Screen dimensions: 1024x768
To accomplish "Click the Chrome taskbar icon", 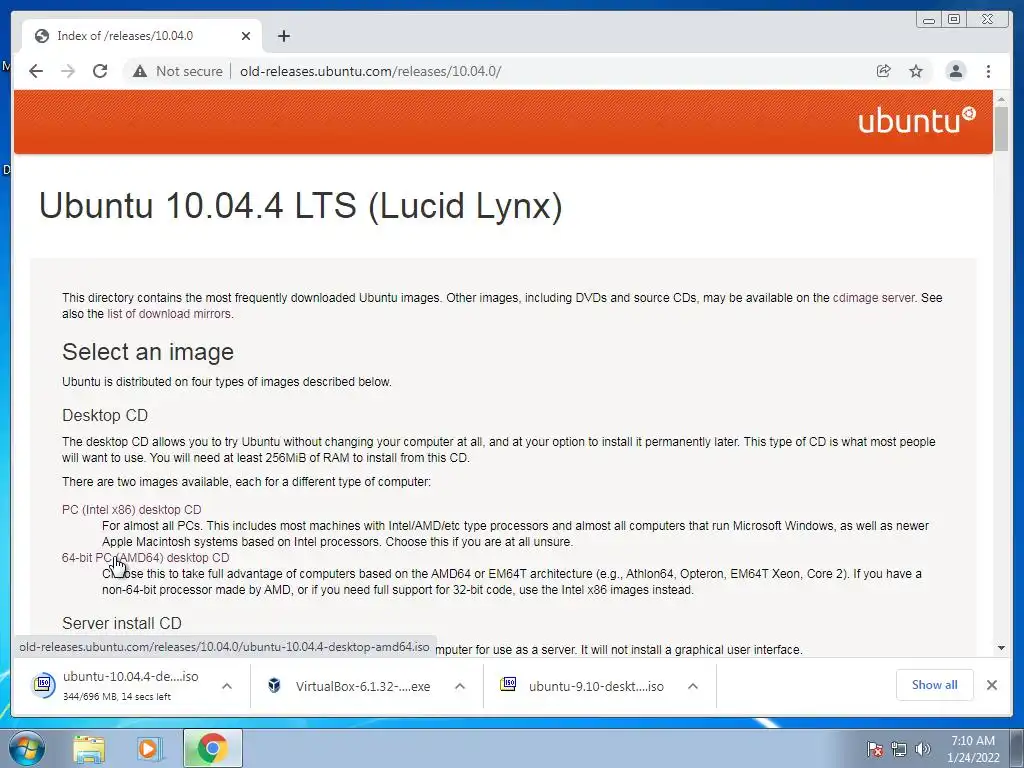I will point(212,748).
